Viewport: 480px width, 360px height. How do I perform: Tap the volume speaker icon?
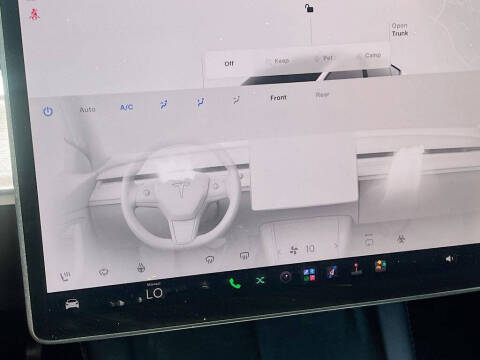[449, 259]
